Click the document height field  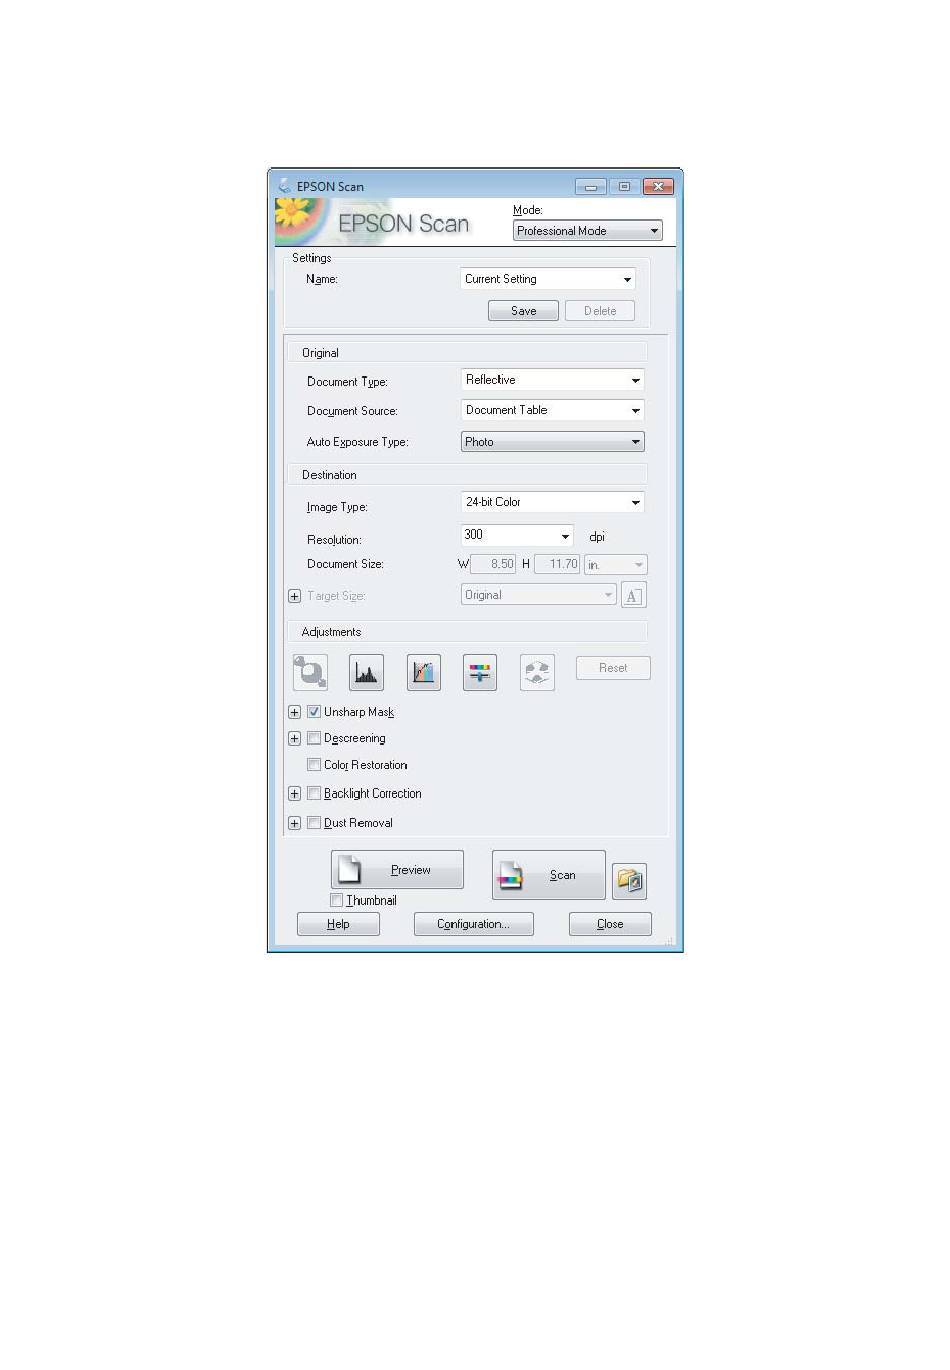point(557,564)
